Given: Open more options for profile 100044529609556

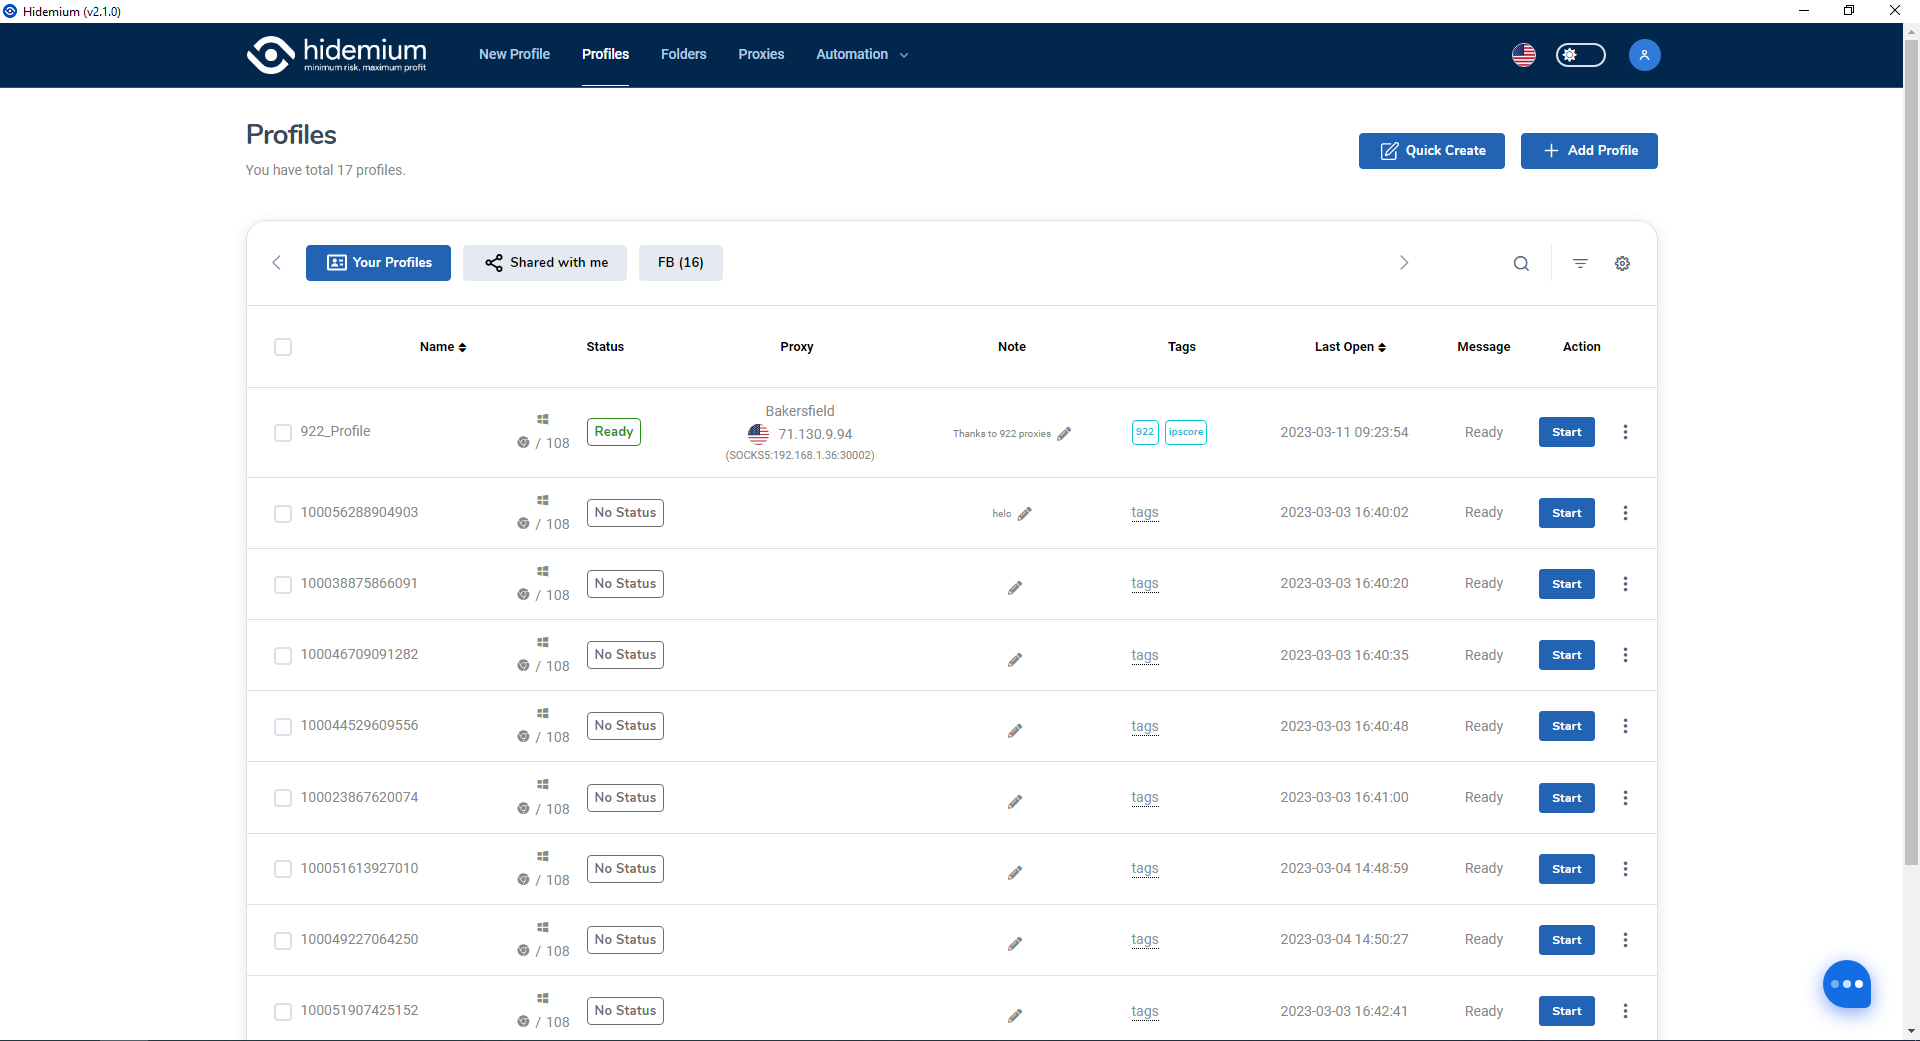Looking at the screenshot, I should [x=1625, y=726].
